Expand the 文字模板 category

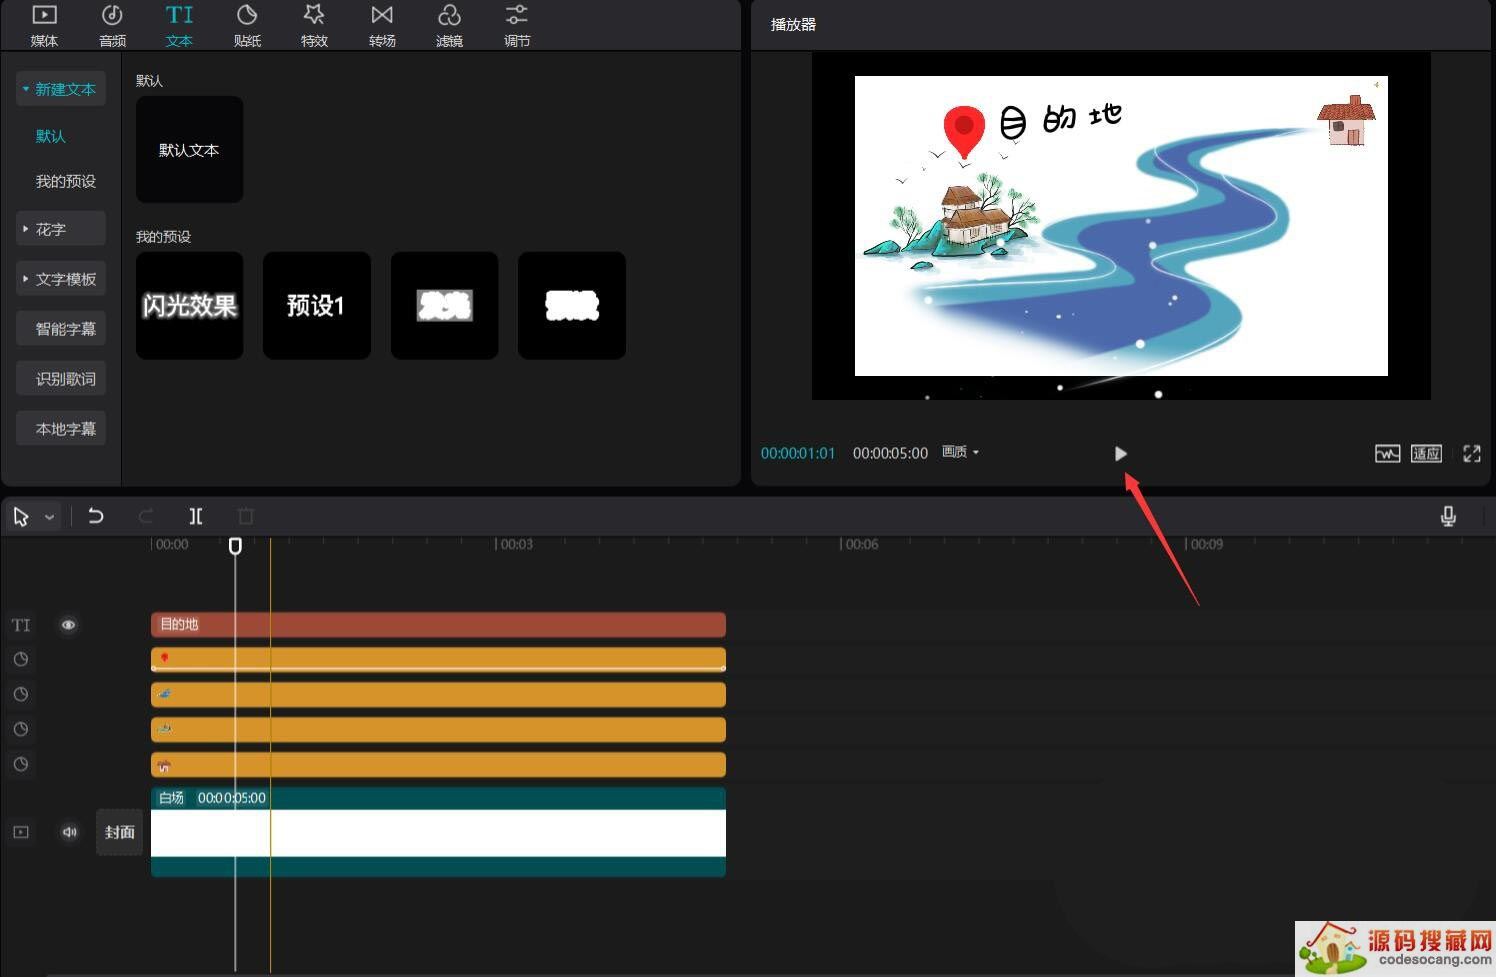coord(61,279)
